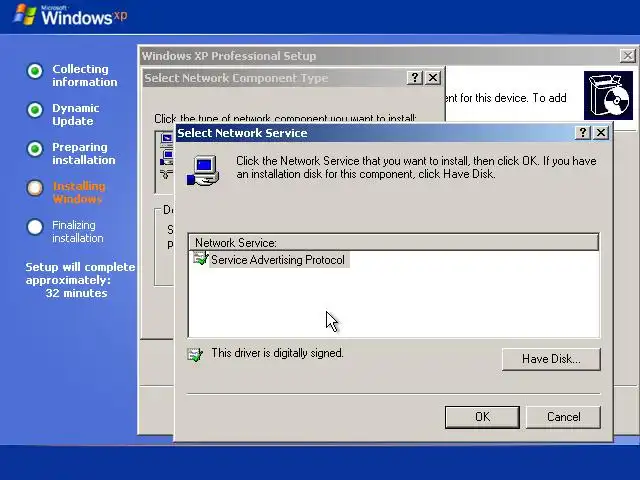The width and height of the screenshot is (640, 480).
Task: Confirm with the OK button
Action: (482, 417)
